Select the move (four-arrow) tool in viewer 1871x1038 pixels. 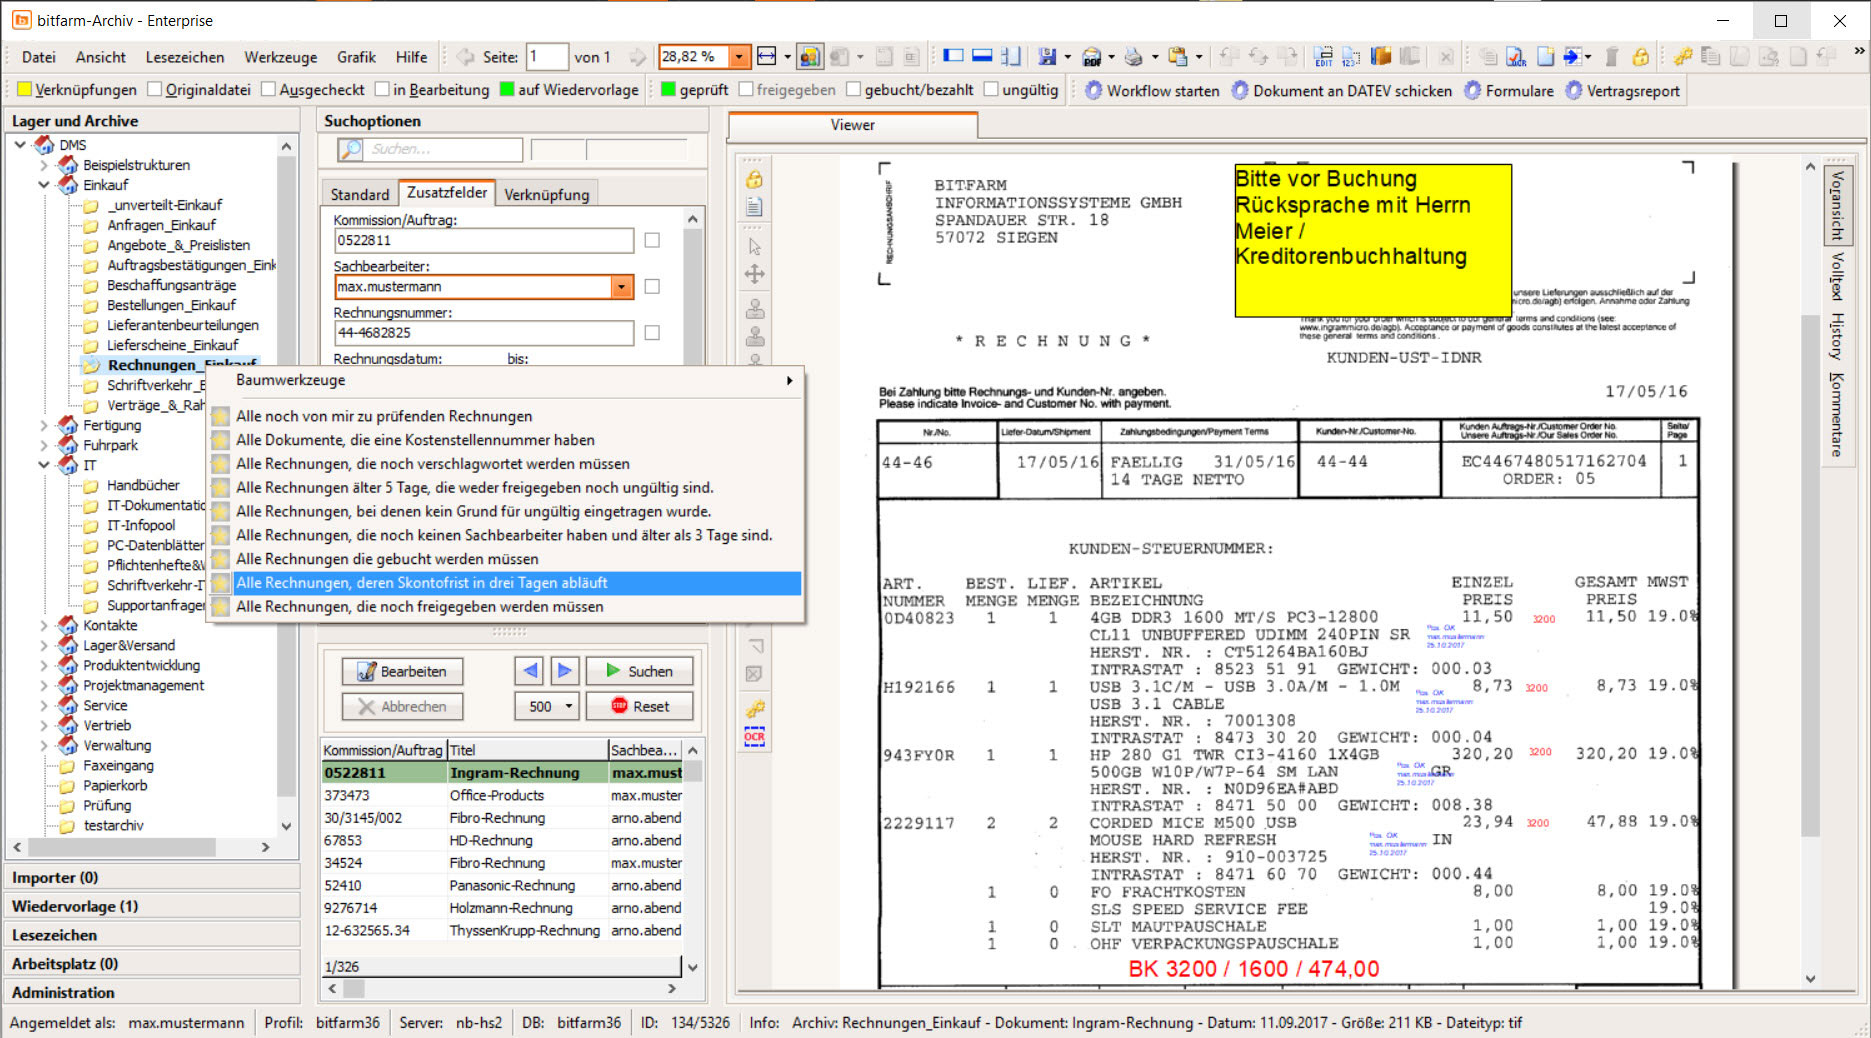(754, 274)
